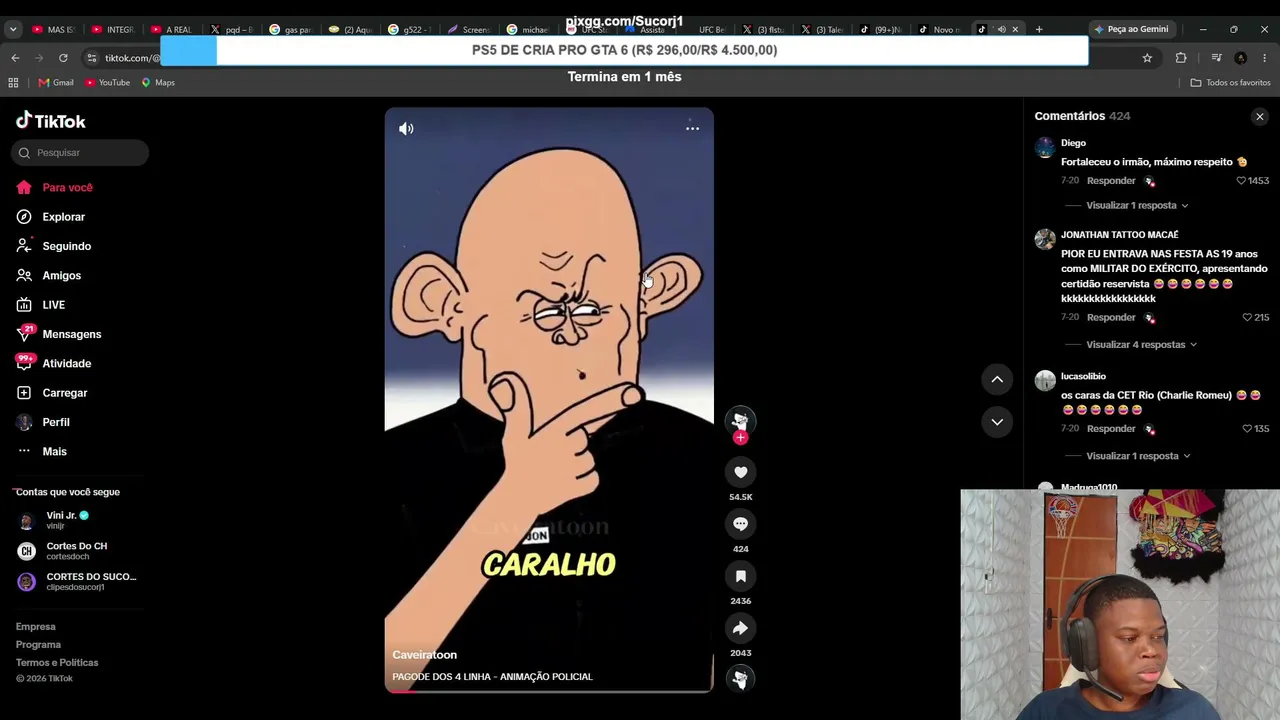Like the video with the heart icon
1280x720 pixels.
coord(741,472)
